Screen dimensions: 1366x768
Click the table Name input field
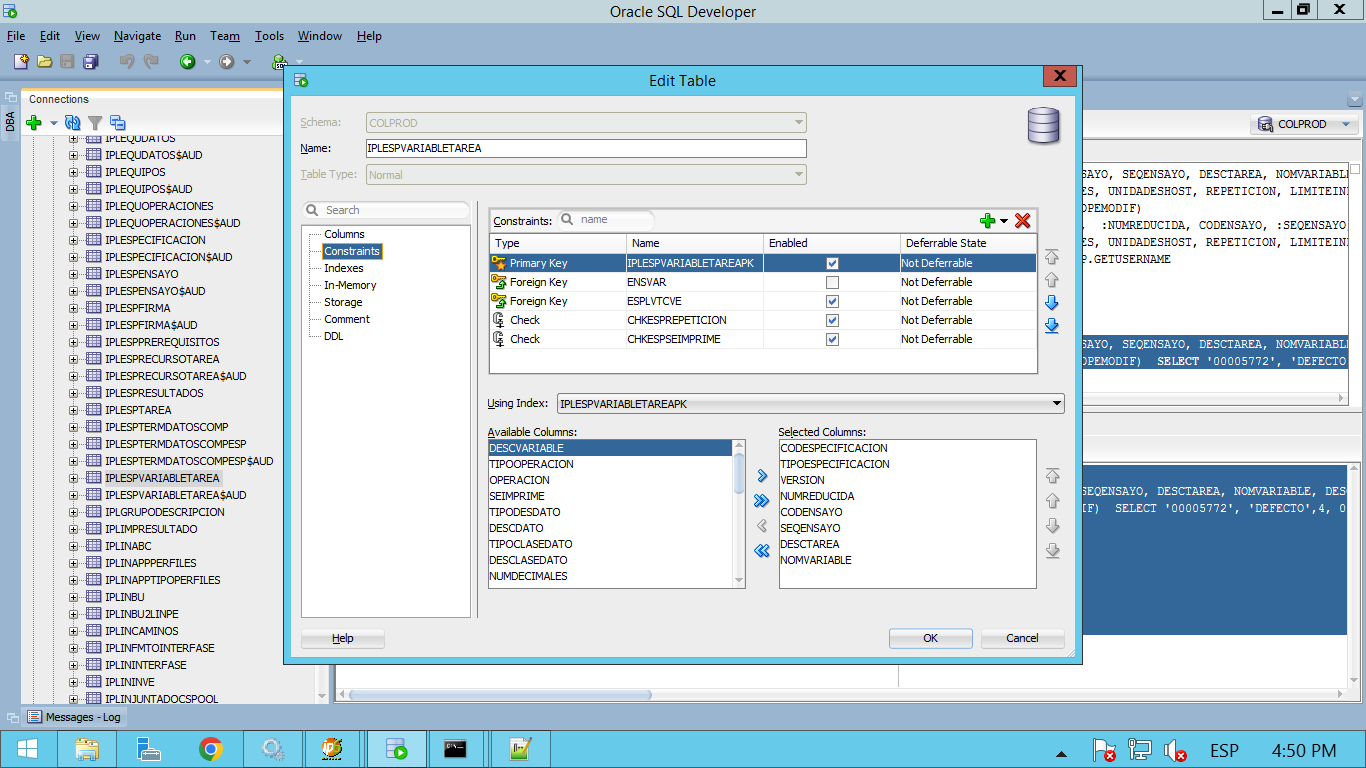click(585, 148)
